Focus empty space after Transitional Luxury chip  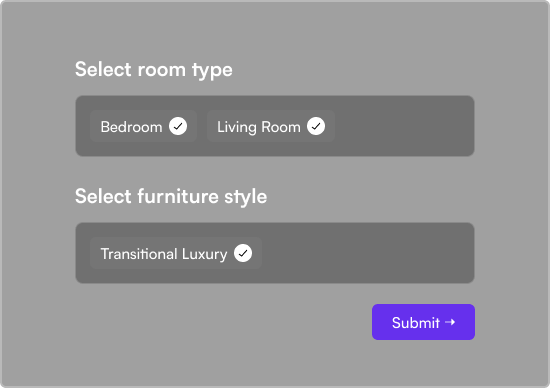click(368, 253)
